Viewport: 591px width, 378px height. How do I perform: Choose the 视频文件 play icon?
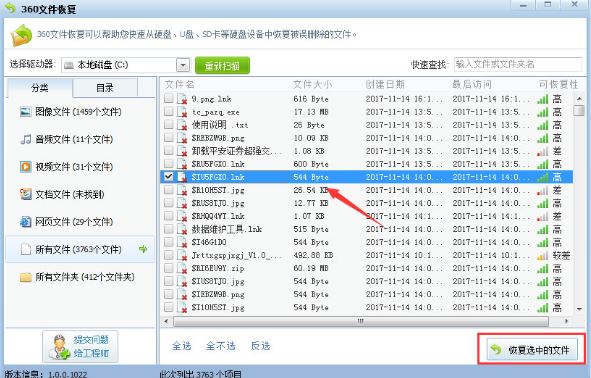[26, 167]
